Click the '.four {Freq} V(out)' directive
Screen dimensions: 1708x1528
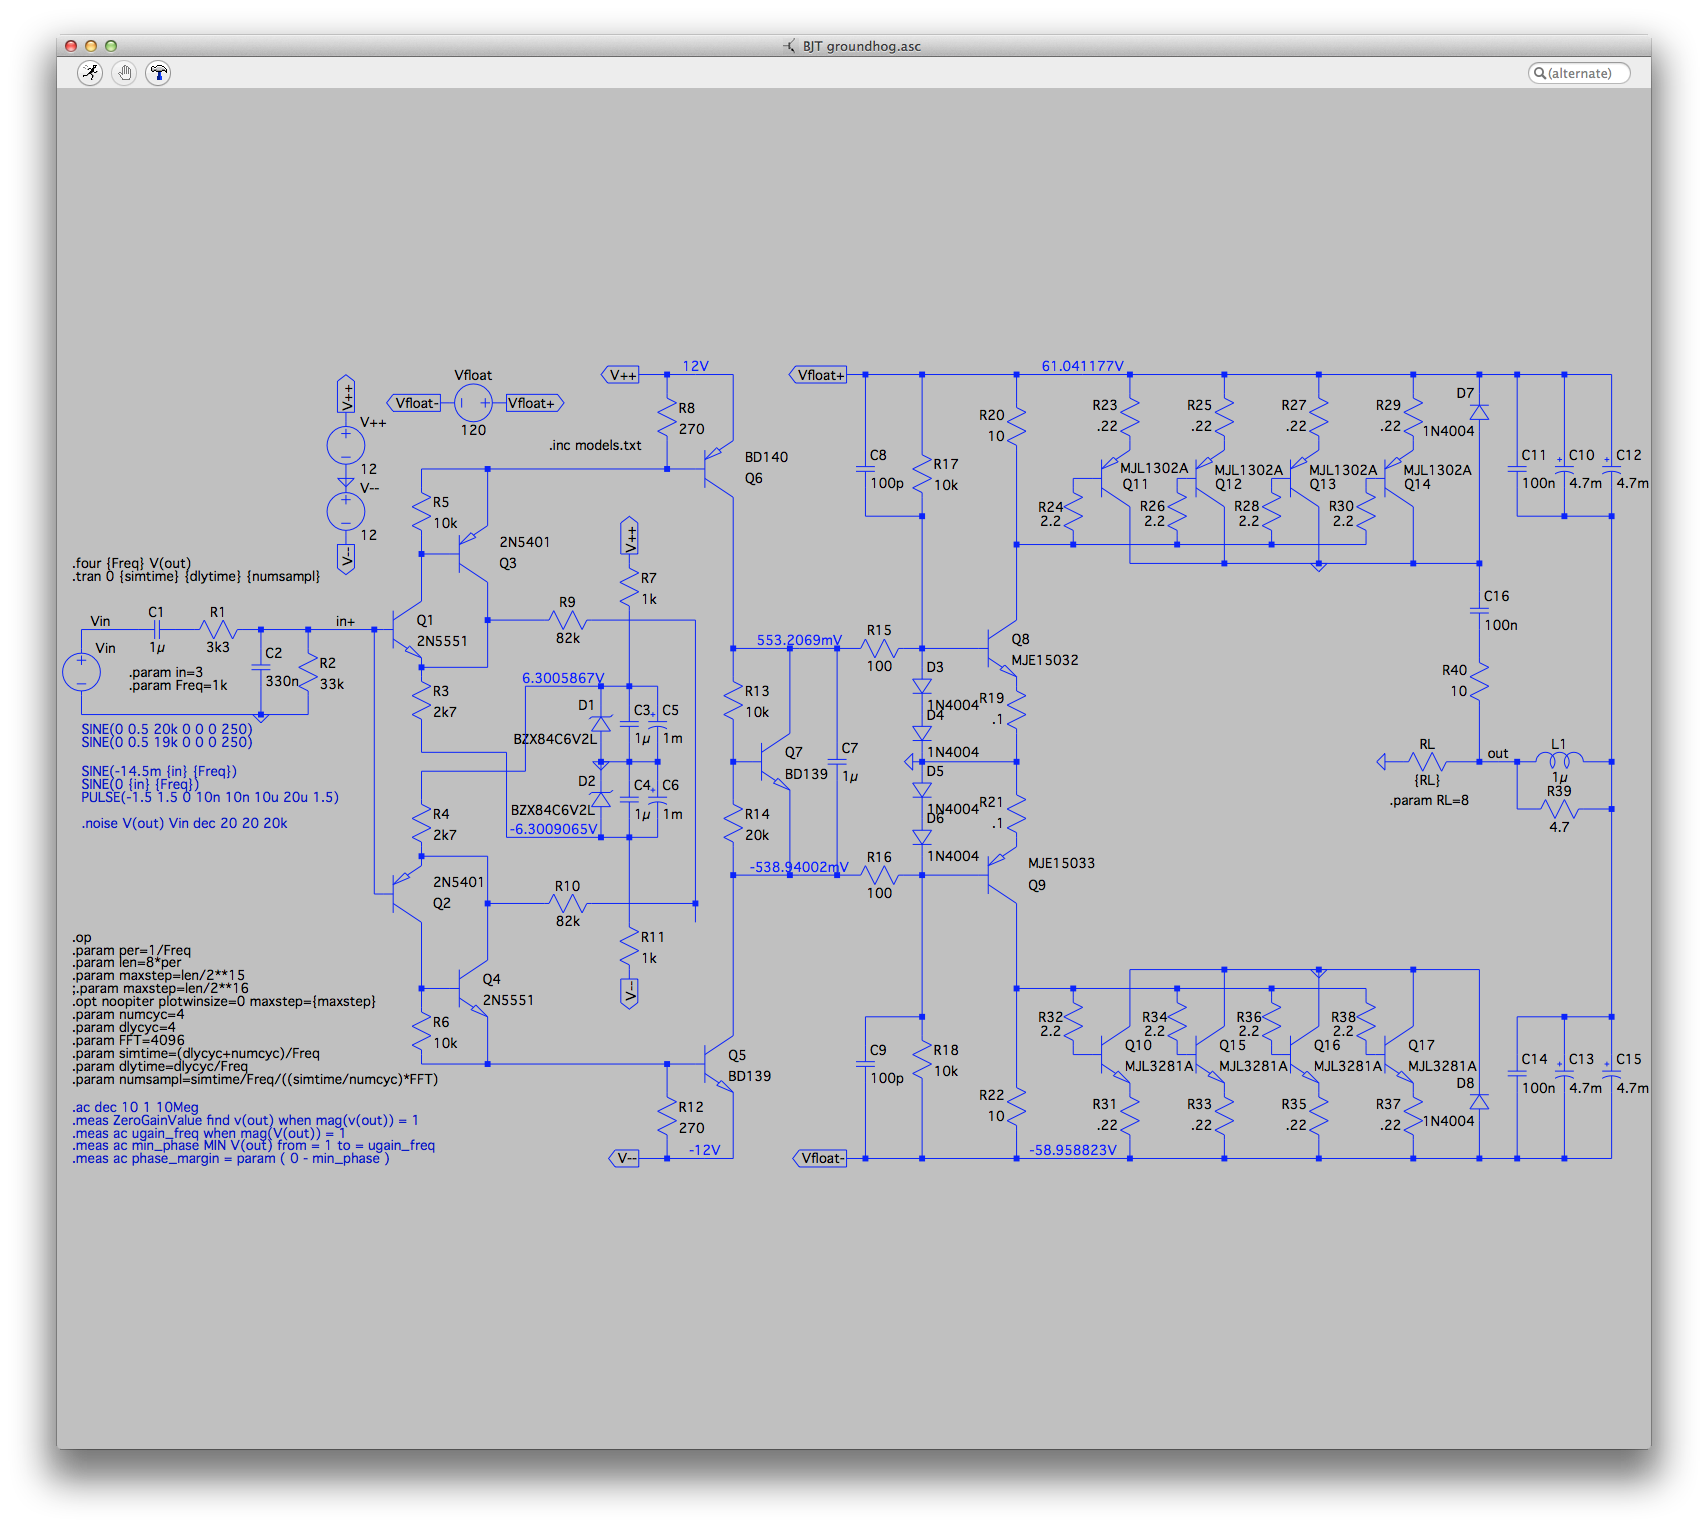pyautogui.click(x=131, y=563)
